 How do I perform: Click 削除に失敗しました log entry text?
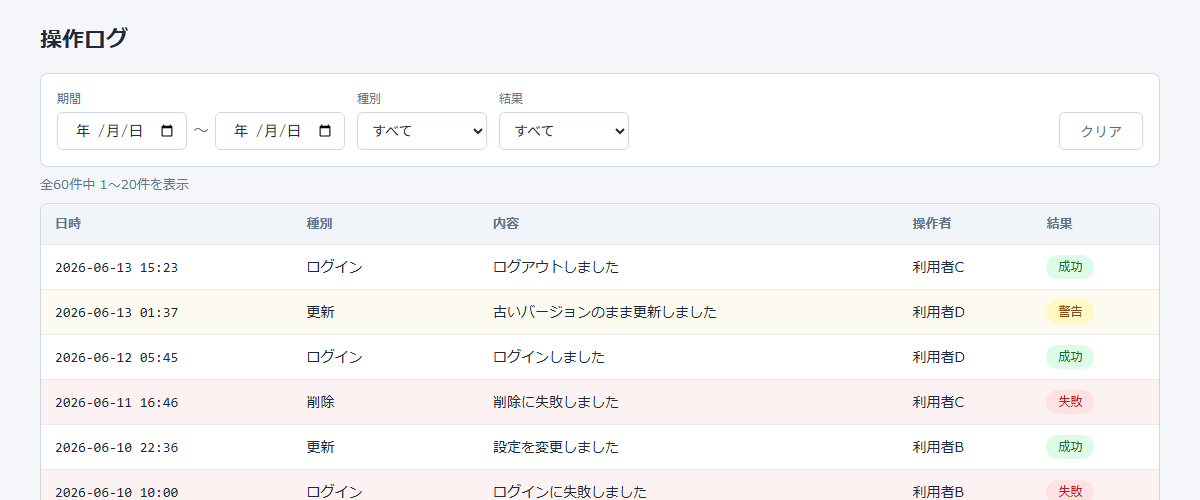[556, 402]
